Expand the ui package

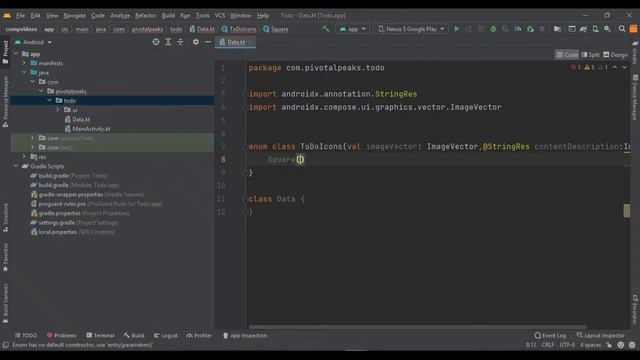coord(58,110)
